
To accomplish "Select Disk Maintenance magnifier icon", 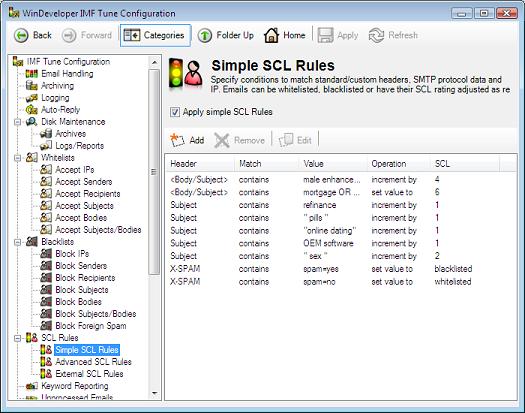I will point(32,122).
